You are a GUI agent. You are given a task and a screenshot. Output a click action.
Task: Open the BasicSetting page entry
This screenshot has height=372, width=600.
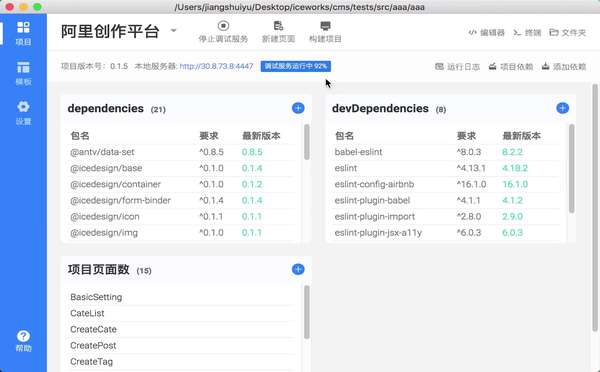pyautogui.click(x=183, y=297)
